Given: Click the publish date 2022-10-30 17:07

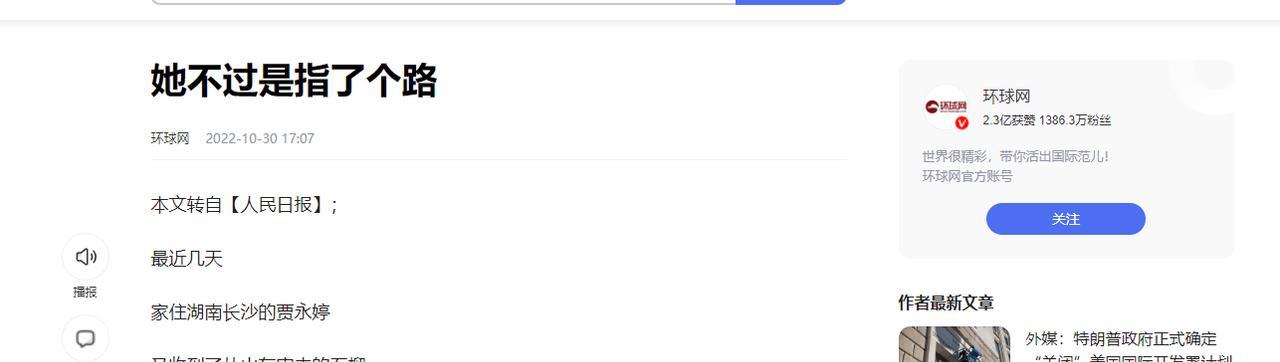Looking at the screenshot, I should coord(260,138).
